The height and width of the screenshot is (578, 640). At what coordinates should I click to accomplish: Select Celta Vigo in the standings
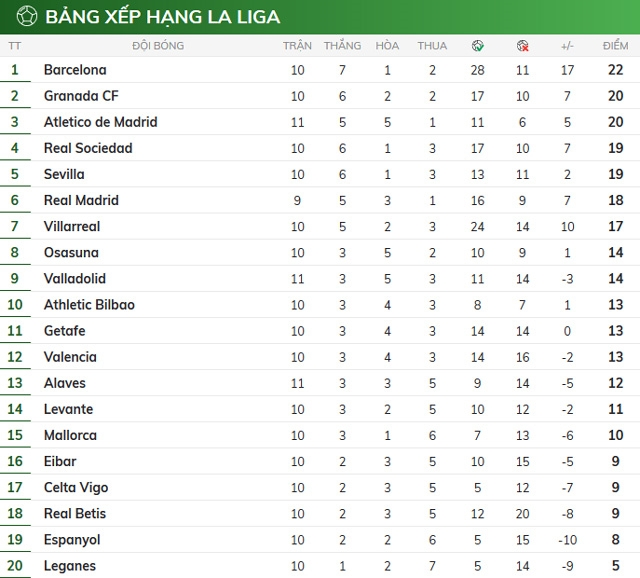pos(76,487)
